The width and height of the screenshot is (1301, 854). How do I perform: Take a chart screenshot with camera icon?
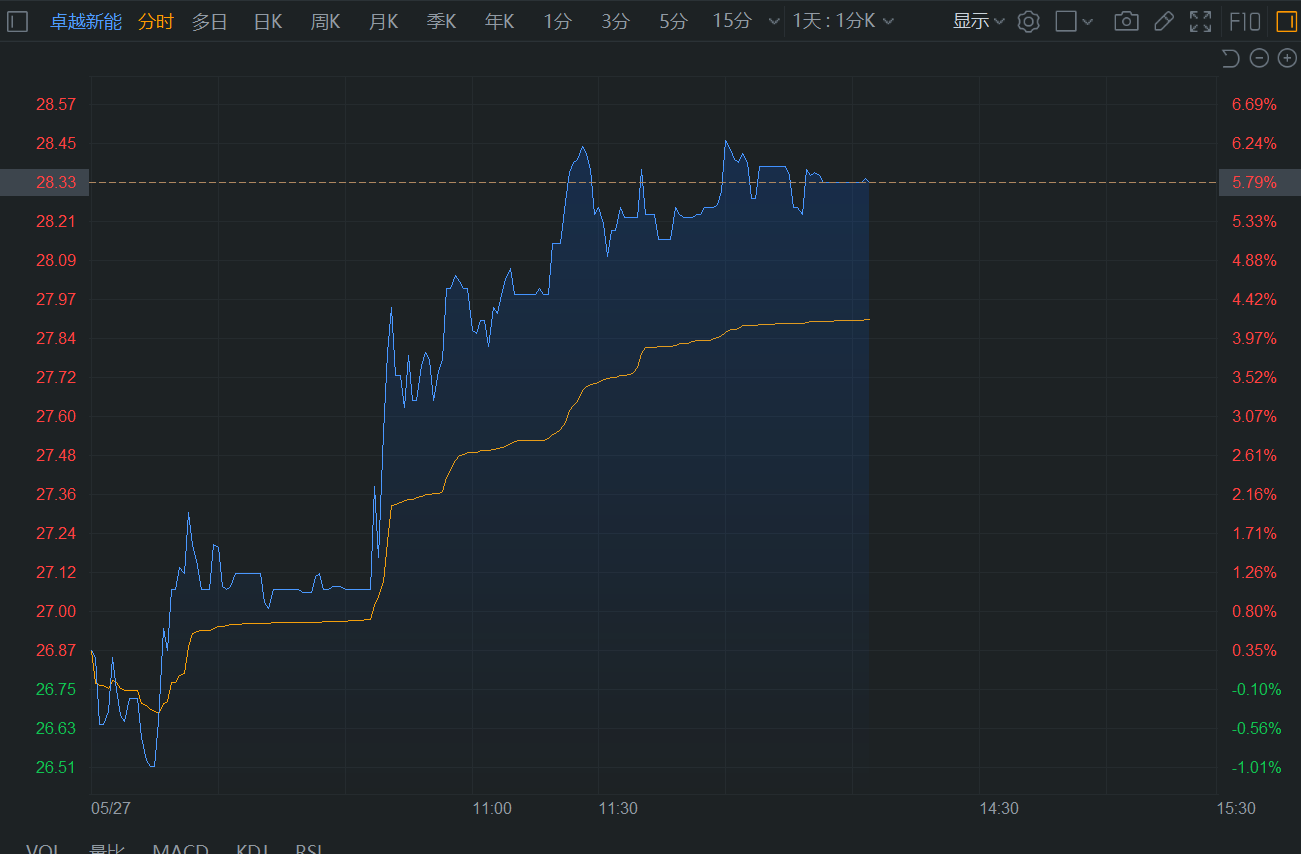point(1126,21)
